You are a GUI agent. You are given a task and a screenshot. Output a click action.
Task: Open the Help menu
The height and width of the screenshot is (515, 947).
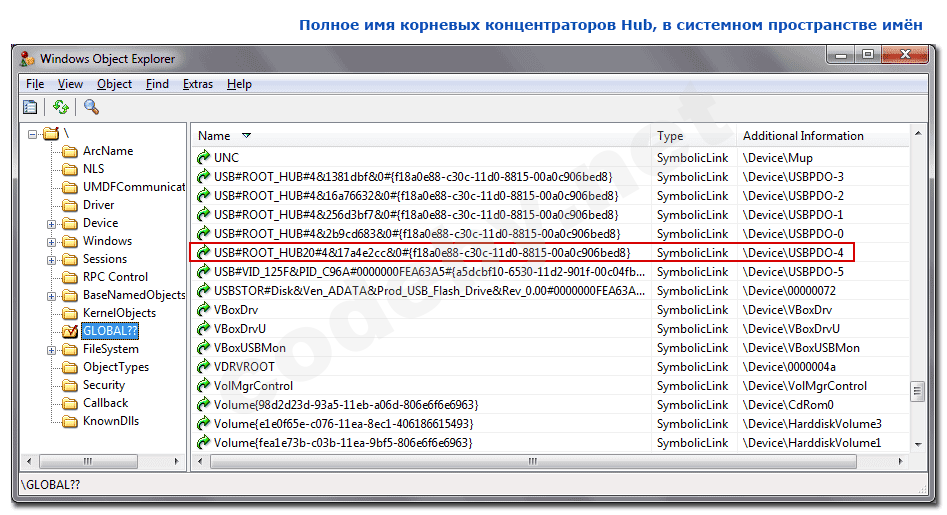239,84
